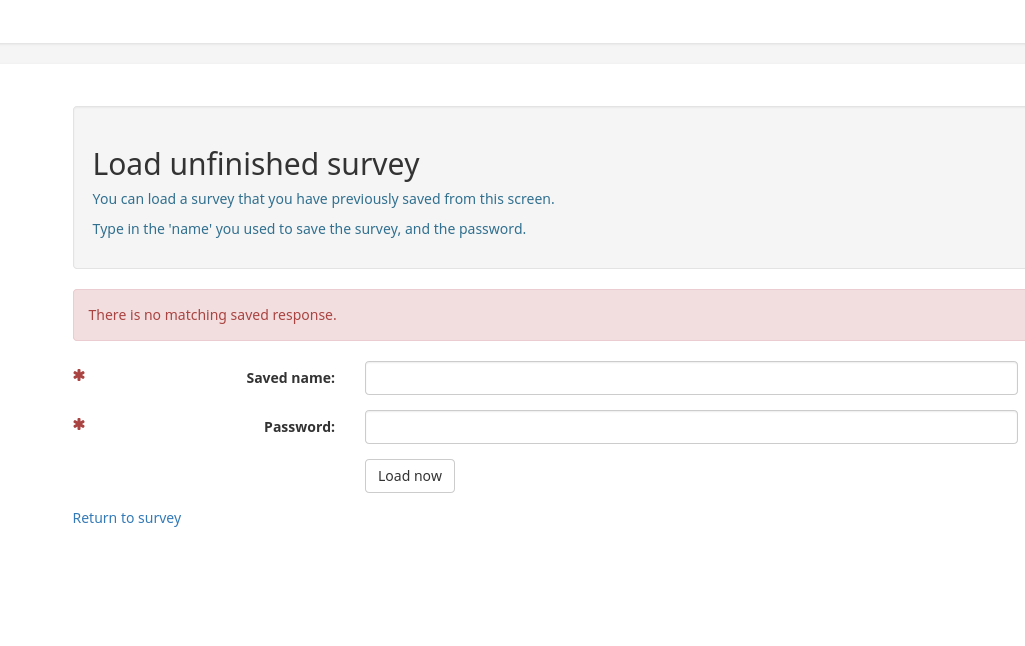Click the "Password:" field label
This screenshot has width=1025, height=646.
(x=299, y=427)
